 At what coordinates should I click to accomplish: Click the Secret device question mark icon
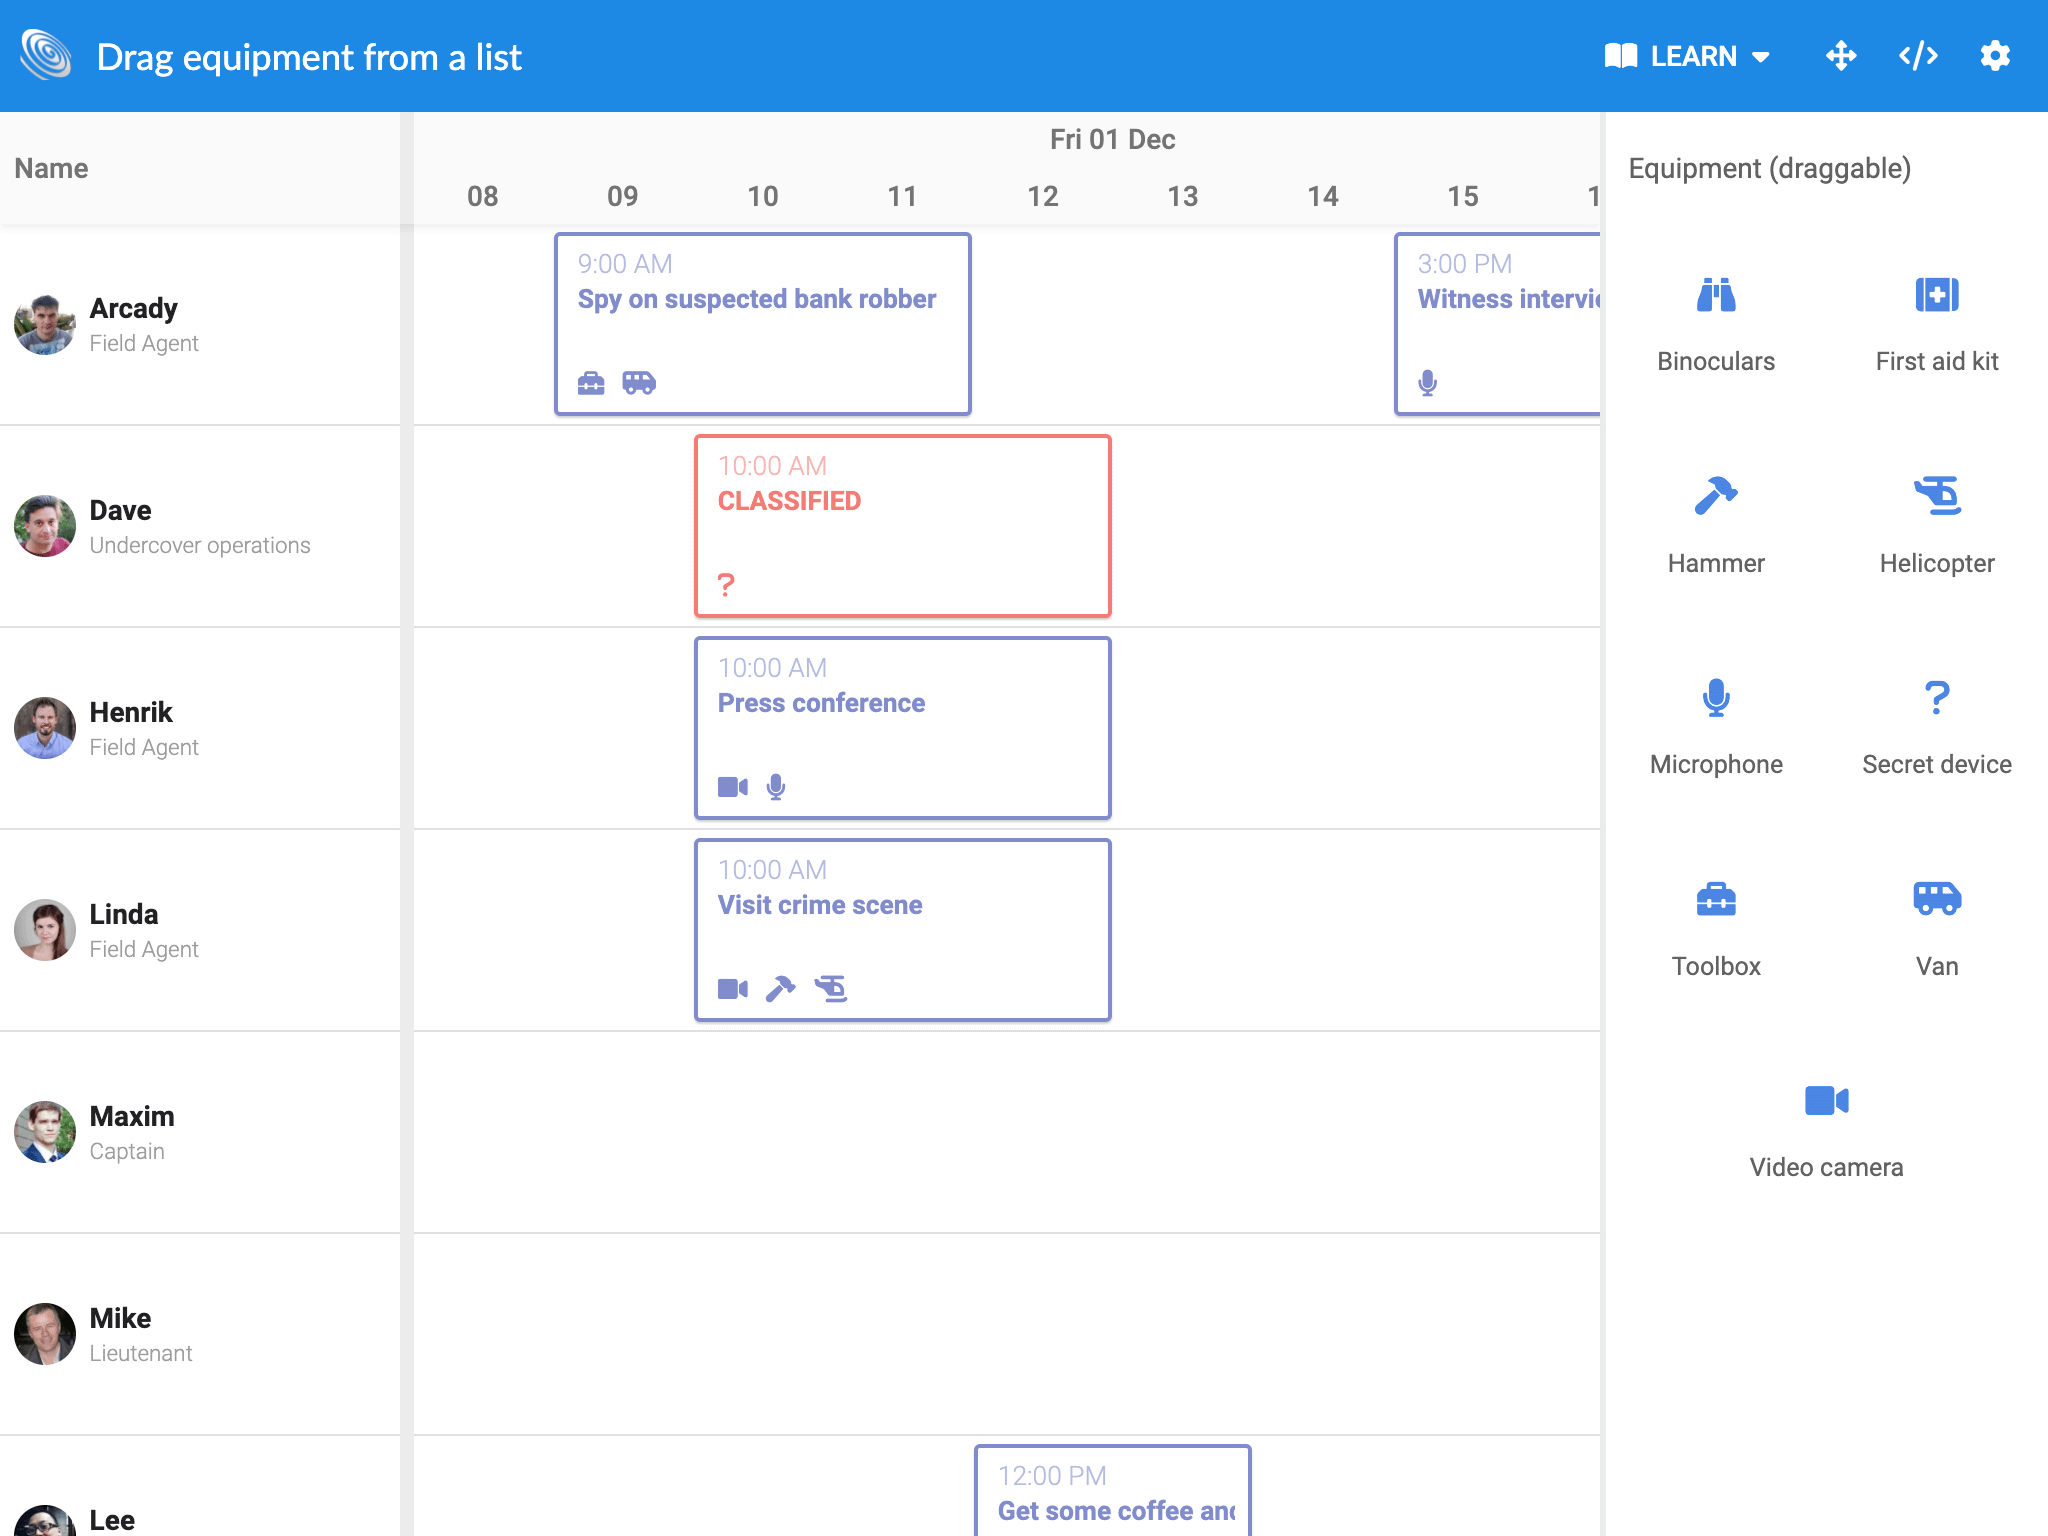click(x=1936, y=697)
